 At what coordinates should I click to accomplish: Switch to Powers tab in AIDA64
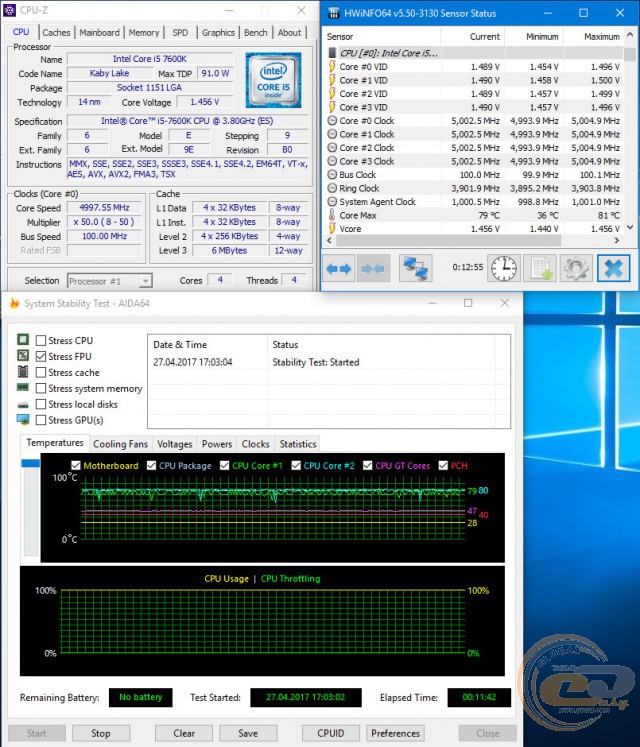217,444
